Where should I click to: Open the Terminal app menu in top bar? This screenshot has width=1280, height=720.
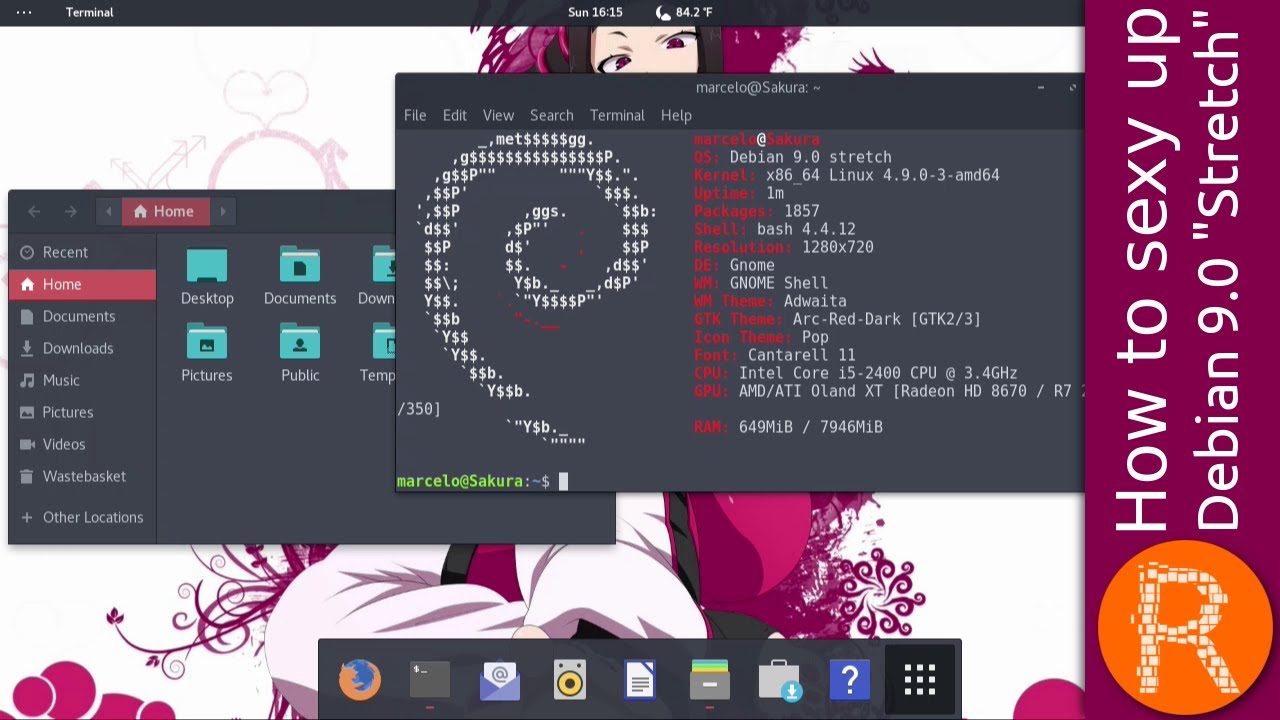click(x=89, y=12)
